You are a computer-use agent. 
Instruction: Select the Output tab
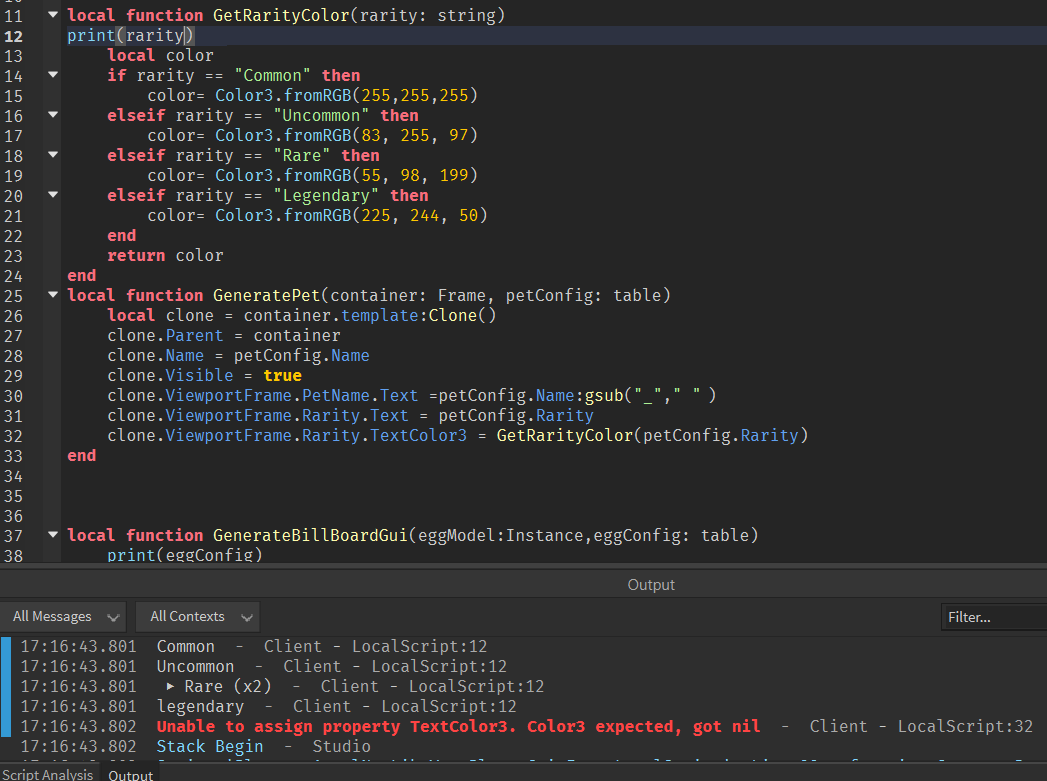tap(130, 774)
